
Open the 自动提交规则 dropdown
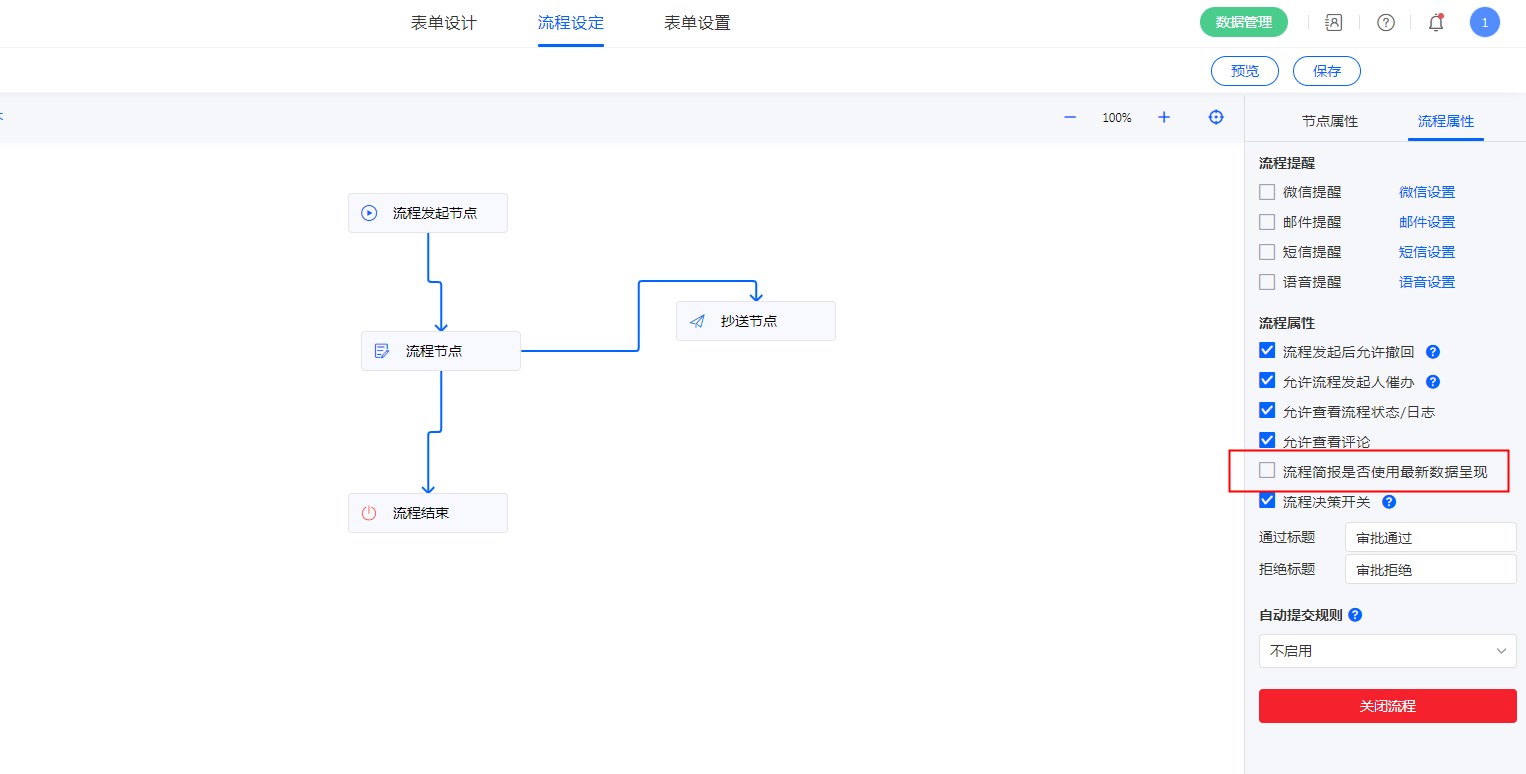click(x=1387, y=651)
